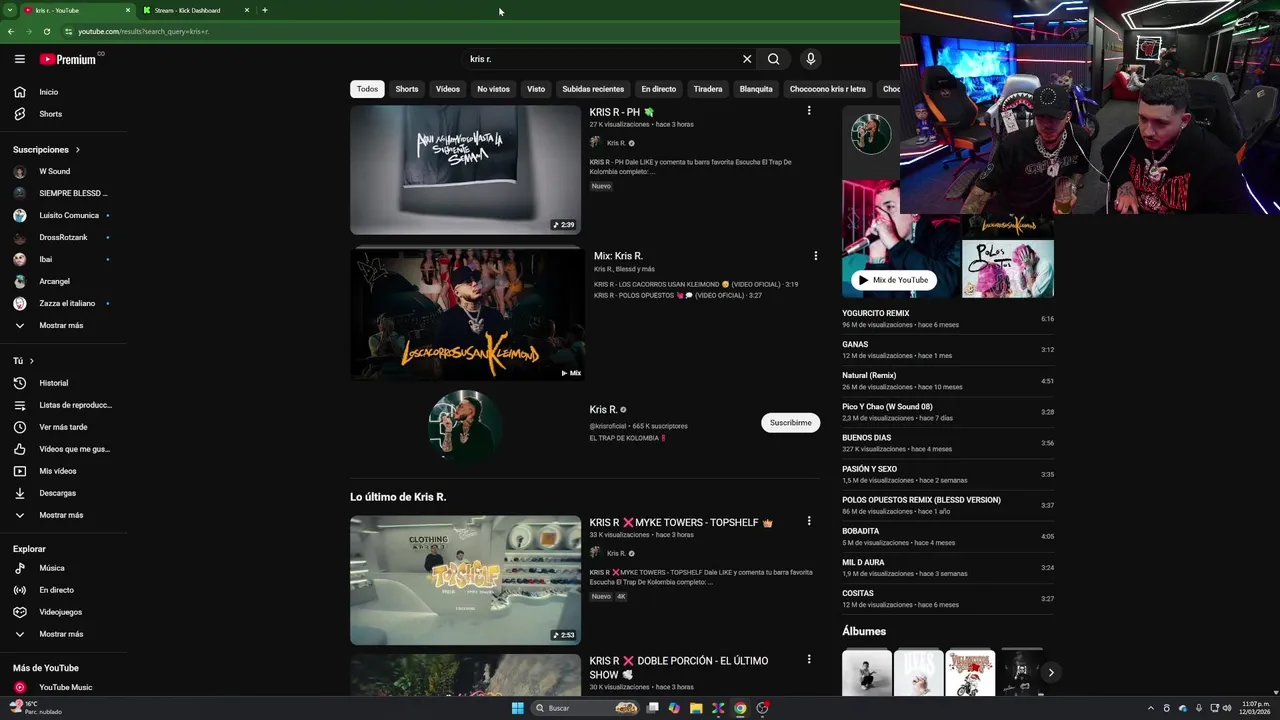Click the YouTube Premium logo

70,59
